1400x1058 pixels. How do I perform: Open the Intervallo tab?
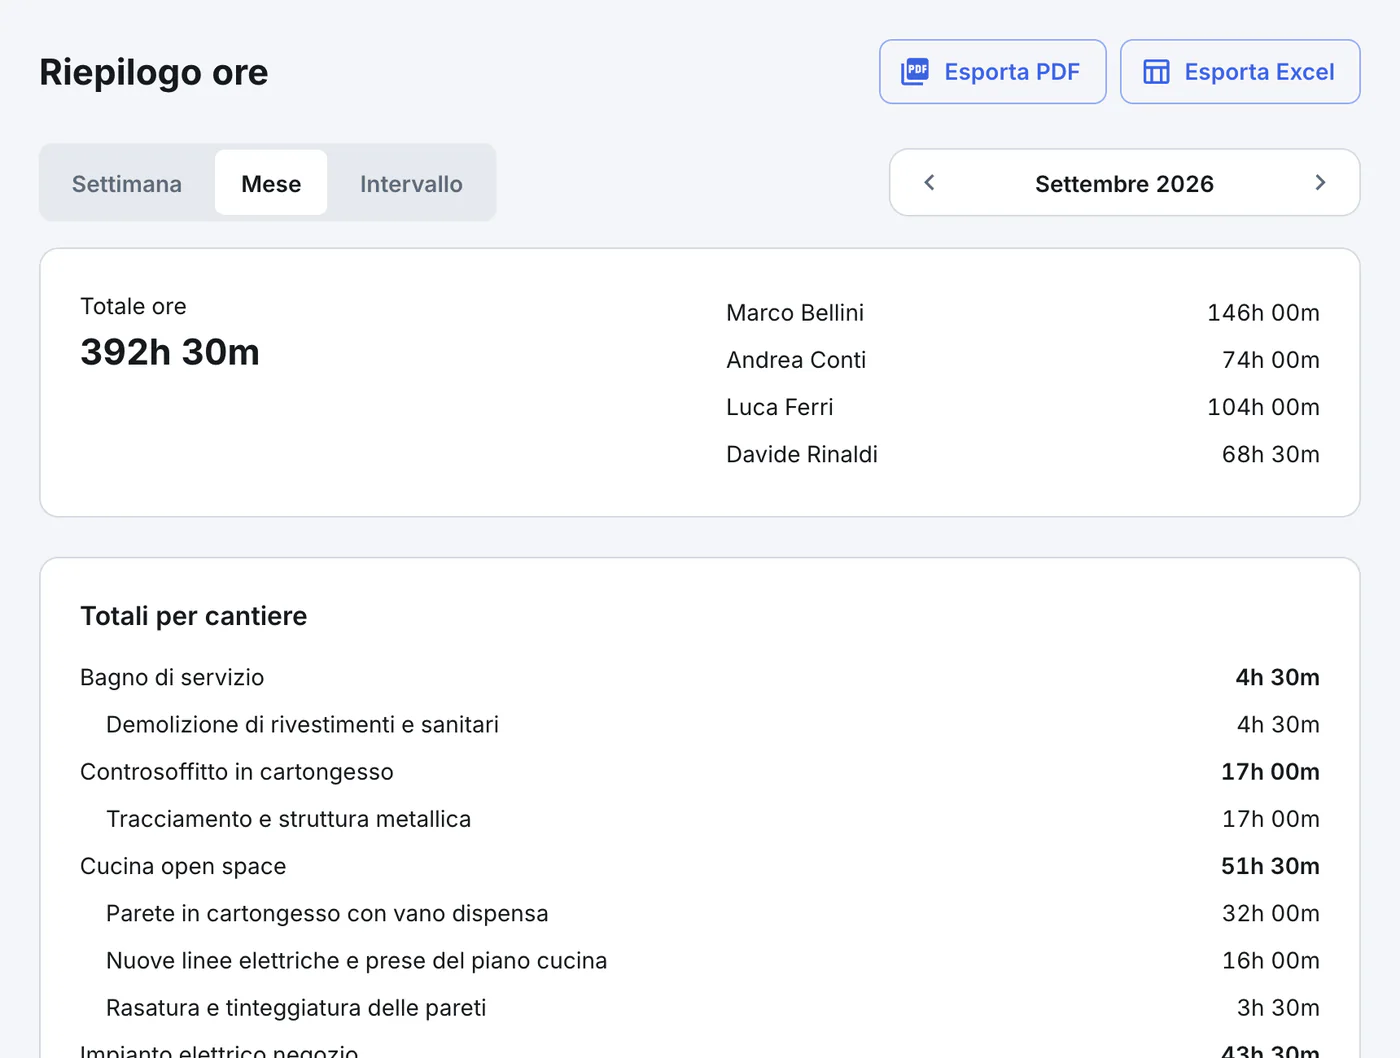[411, 183]
